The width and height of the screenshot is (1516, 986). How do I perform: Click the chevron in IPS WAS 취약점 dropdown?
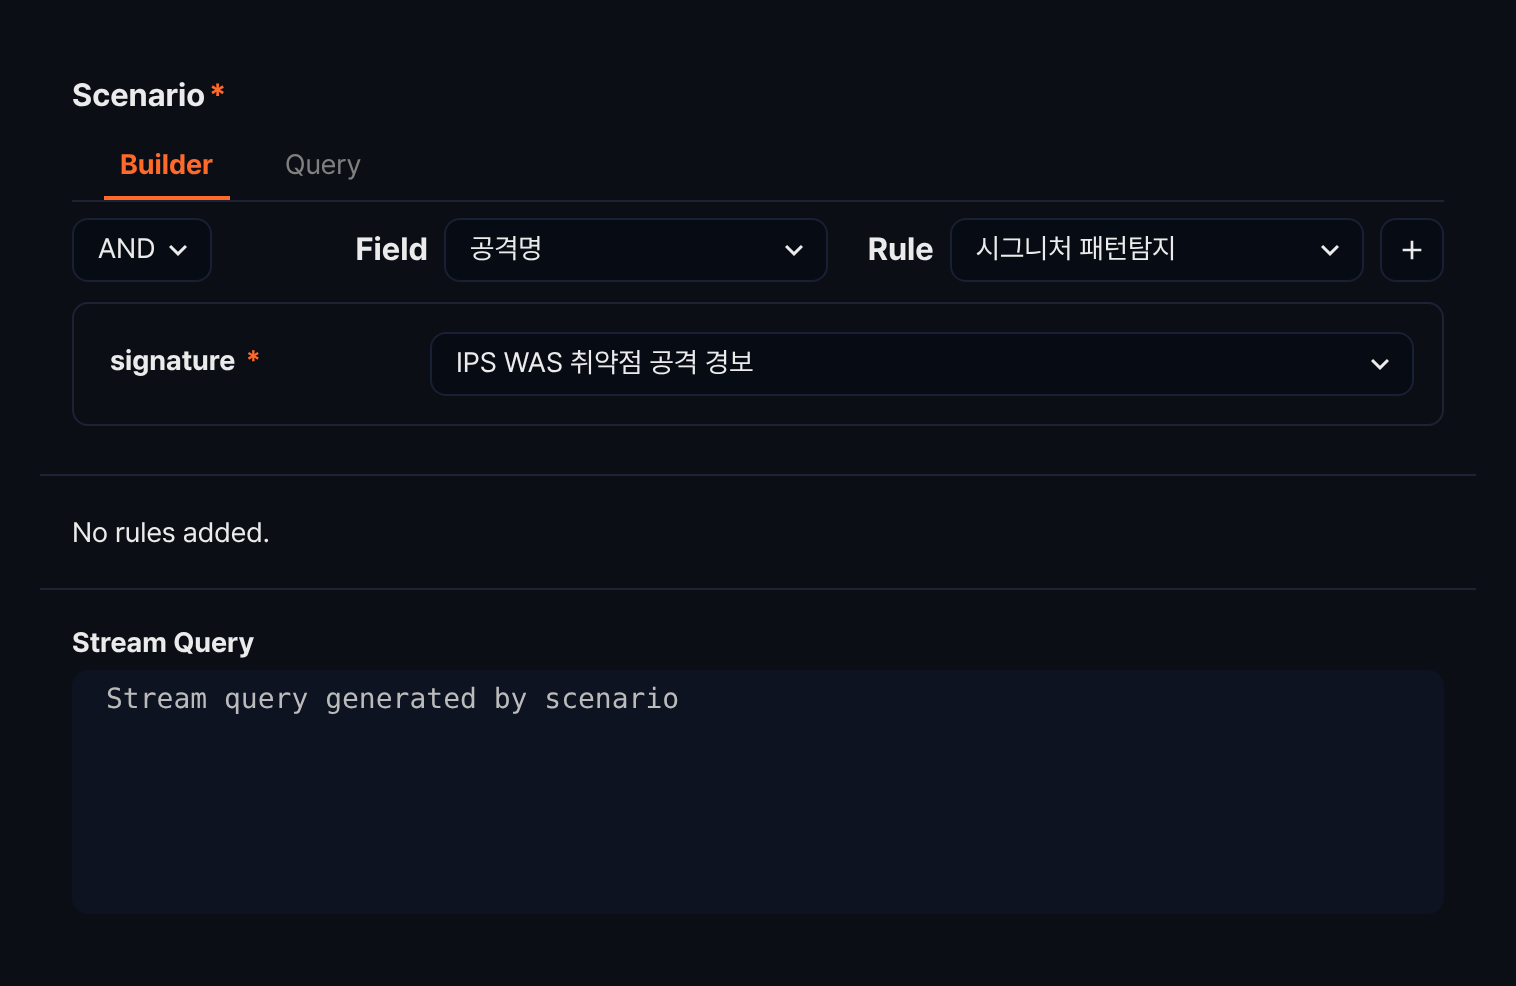pyautogui.click(x=1380, y=364)
